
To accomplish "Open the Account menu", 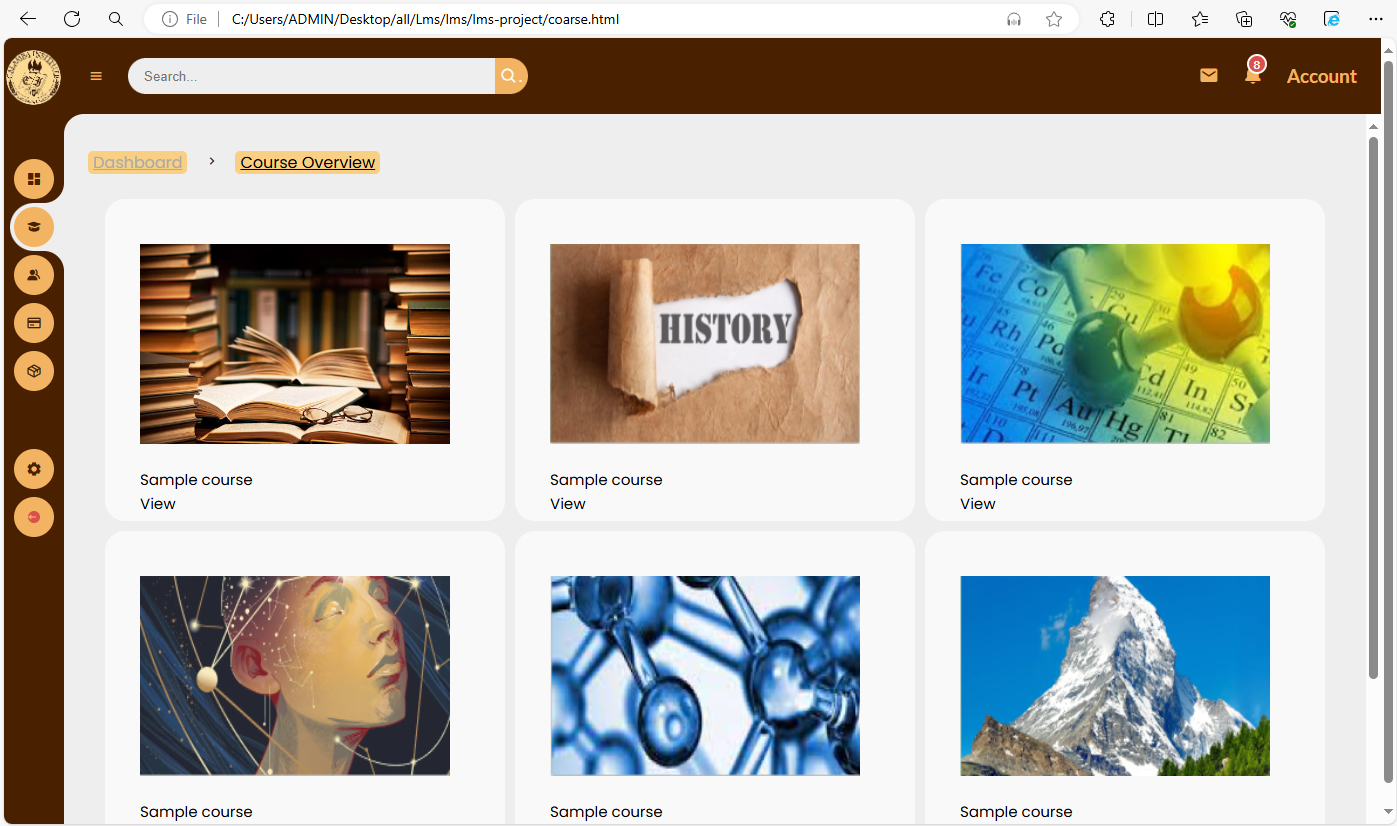I will (1321, 76).
